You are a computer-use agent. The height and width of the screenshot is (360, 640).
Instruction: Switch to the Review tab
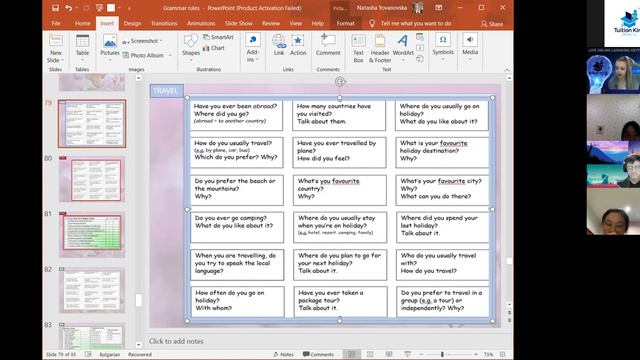click(x=271, y=23)
